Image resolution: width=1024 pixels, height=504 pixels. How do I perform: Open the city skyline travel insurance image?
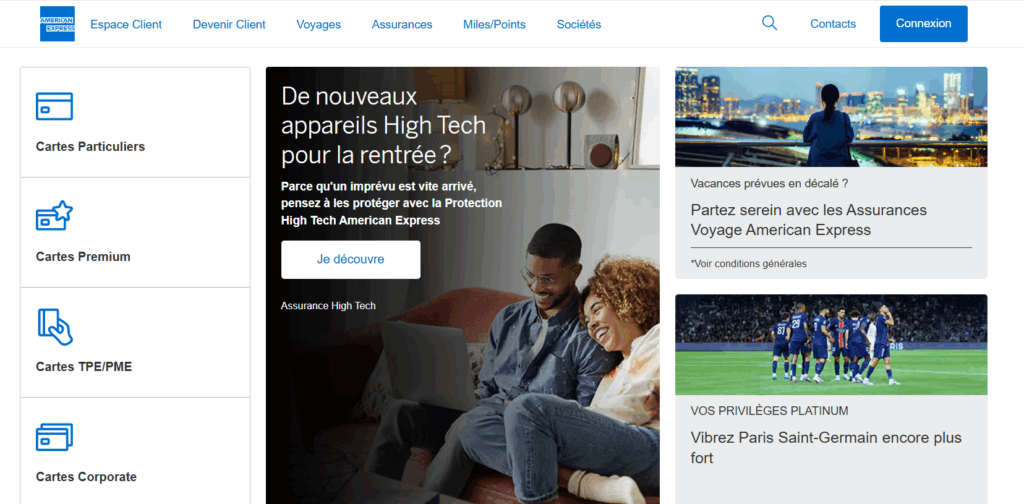point(831,117)
